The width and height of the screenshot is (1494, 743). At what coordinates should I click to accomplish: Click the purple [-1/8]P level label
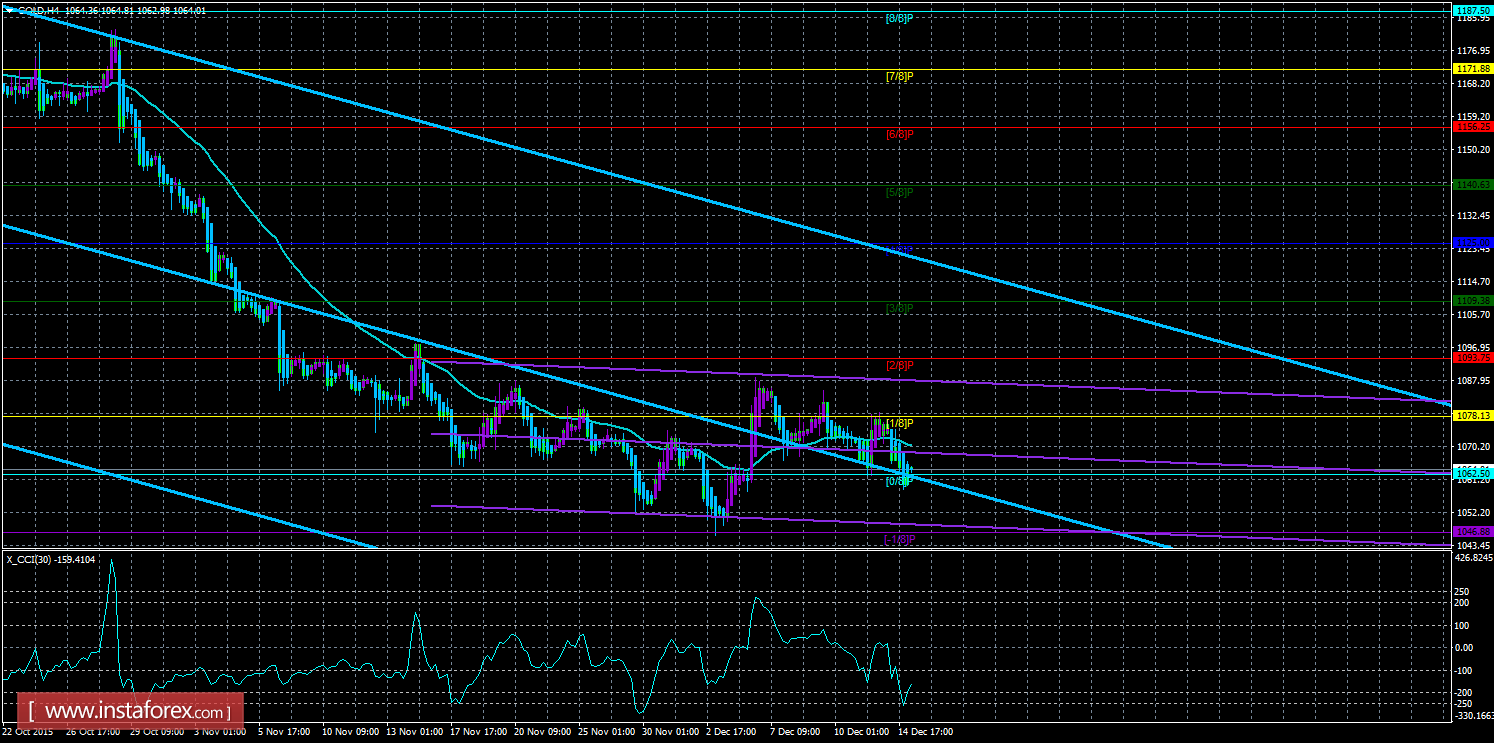tap(899, 539)
